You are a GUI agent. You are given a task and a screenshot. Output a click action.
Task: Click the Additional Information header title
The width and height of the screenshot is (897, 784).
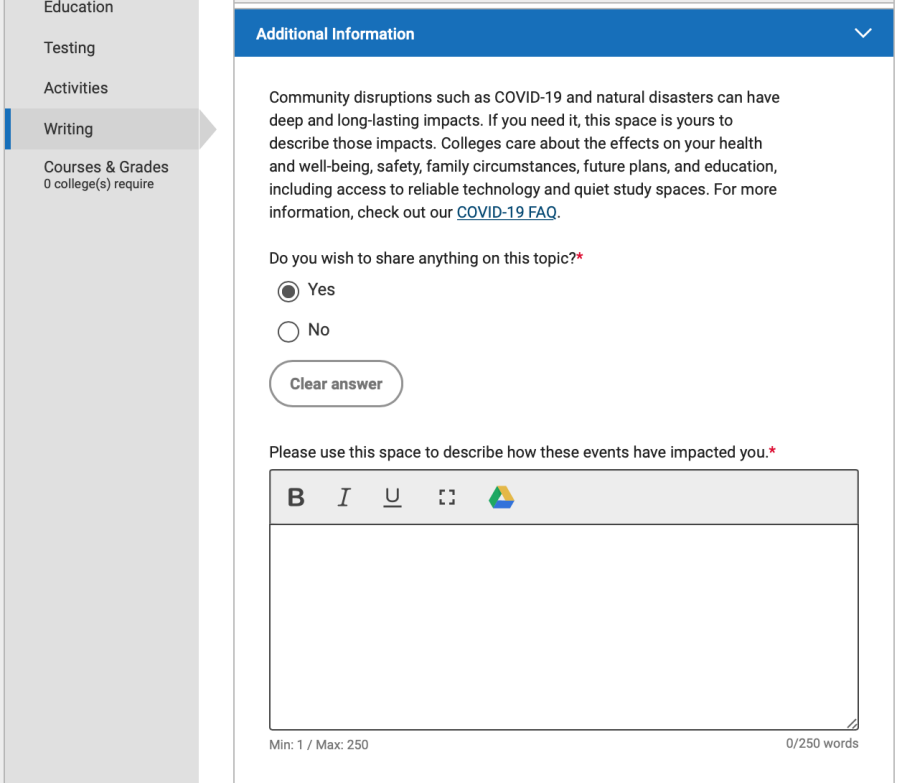335,34
